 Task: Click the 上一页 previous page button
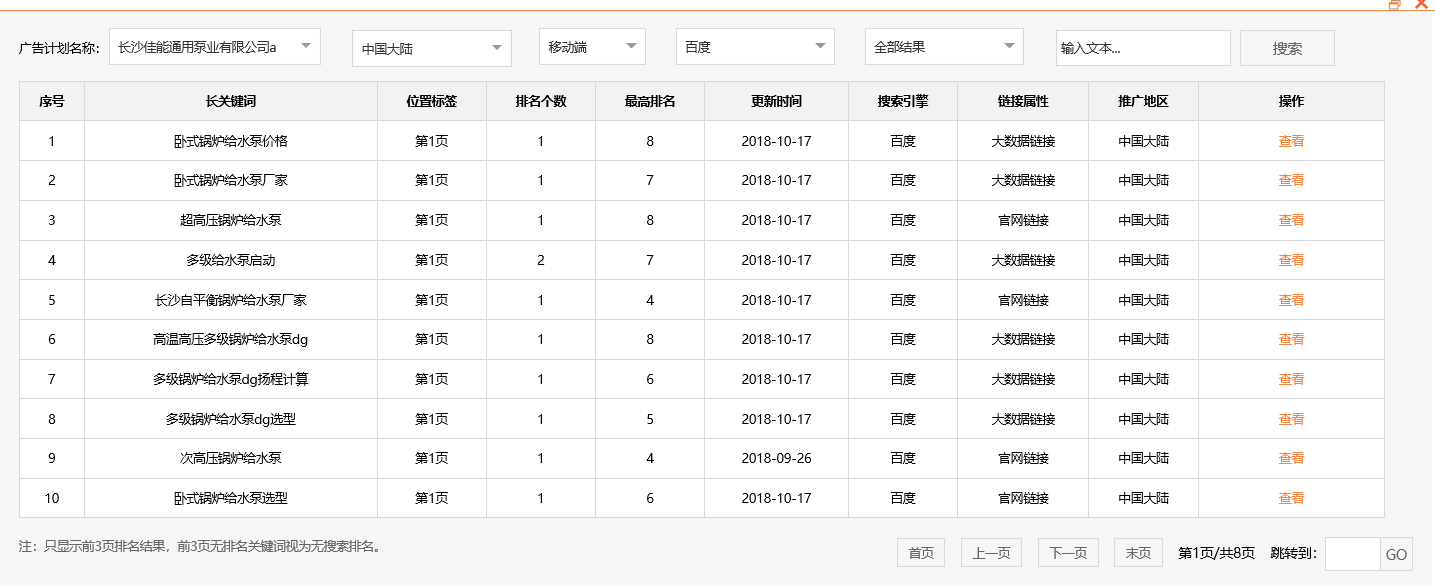click(x=990, y=552)
